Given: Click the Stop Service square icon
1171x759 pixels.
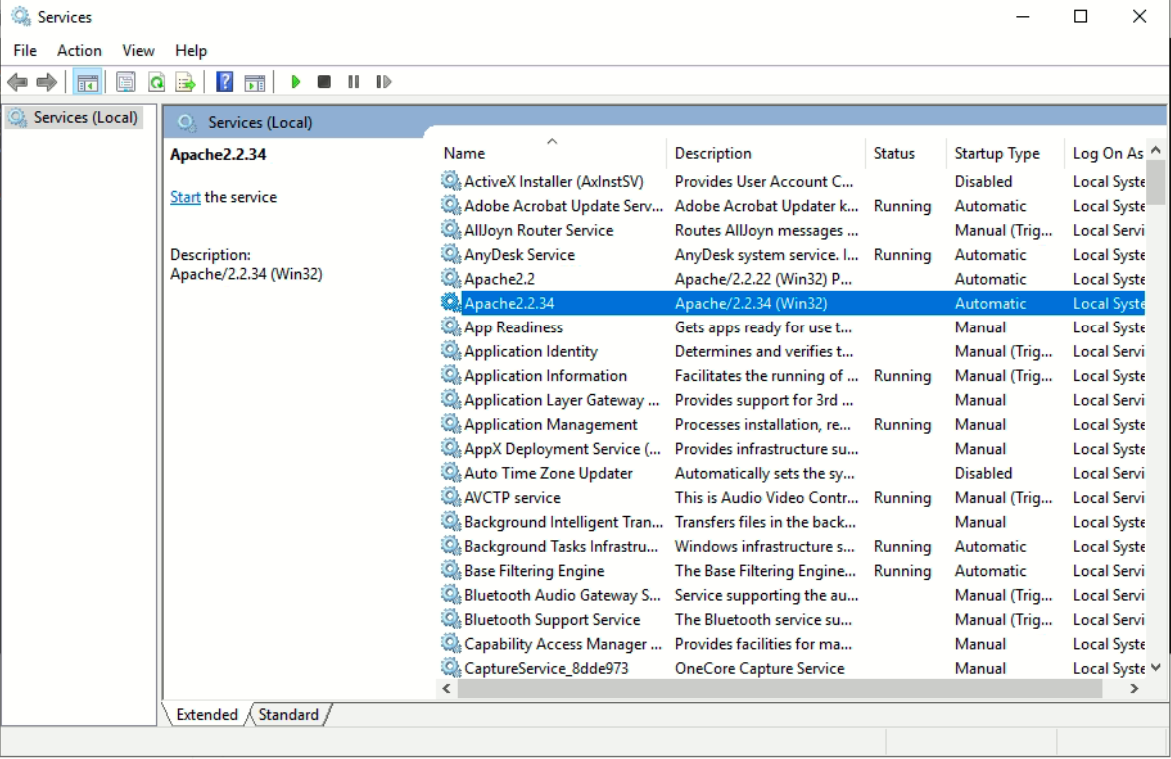Looking at the screenshot, I should [324, 82].
